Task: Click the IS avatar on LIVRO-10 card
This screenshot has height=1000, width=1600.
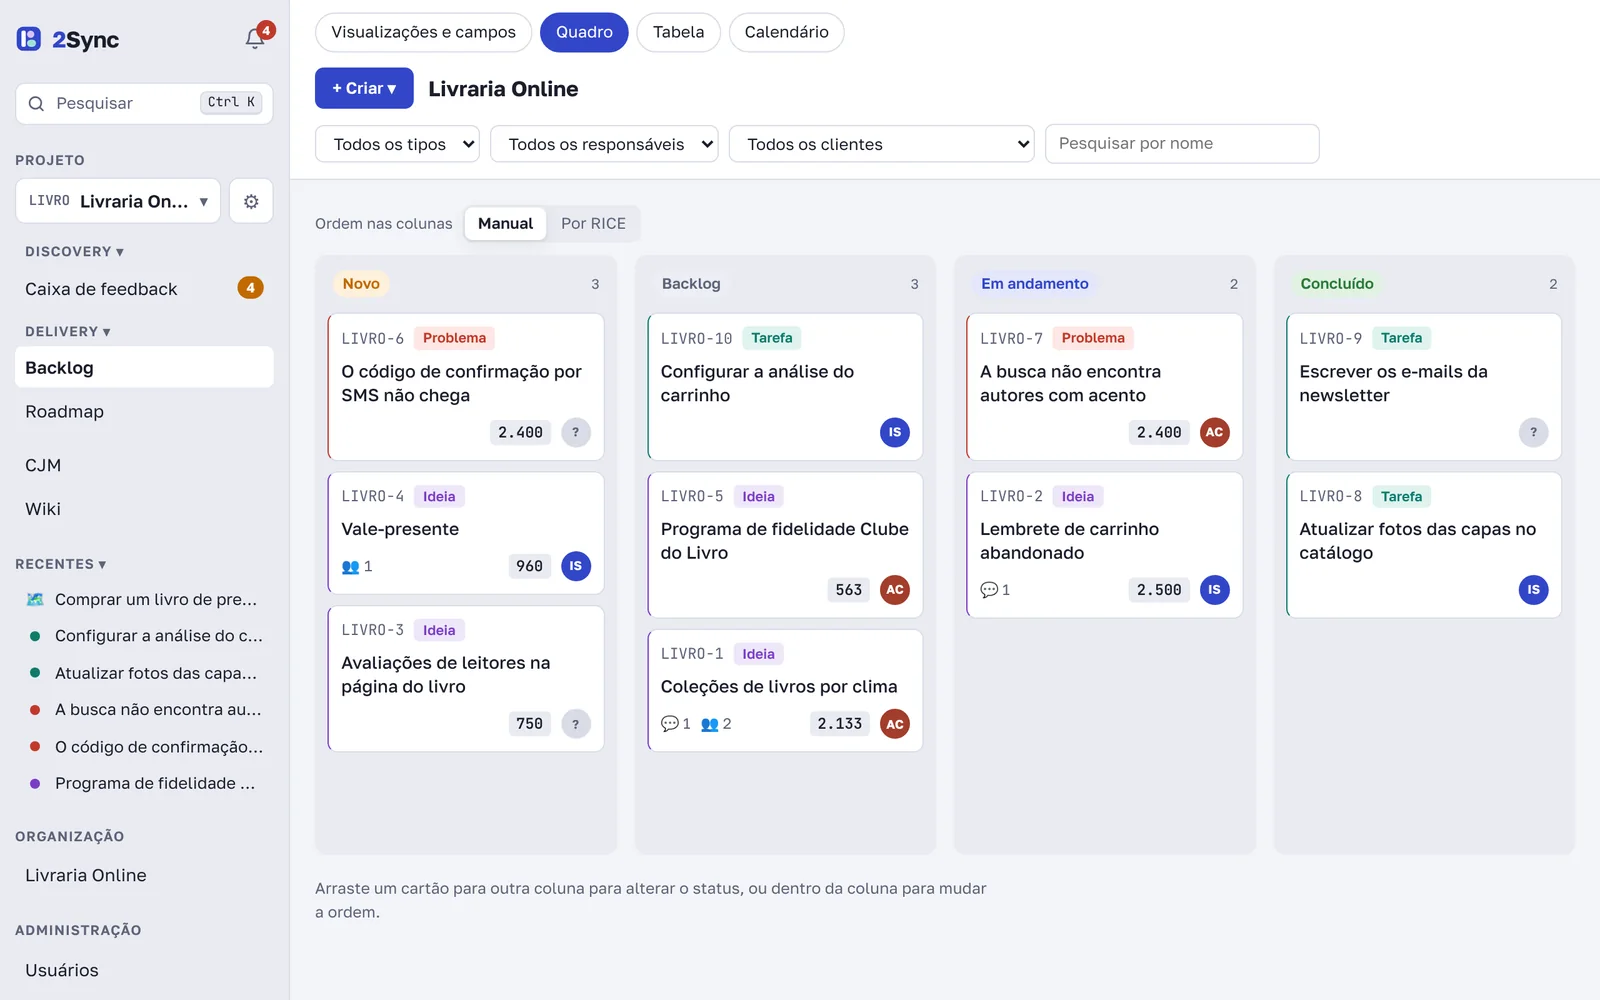Action: (x=895, y=432)
